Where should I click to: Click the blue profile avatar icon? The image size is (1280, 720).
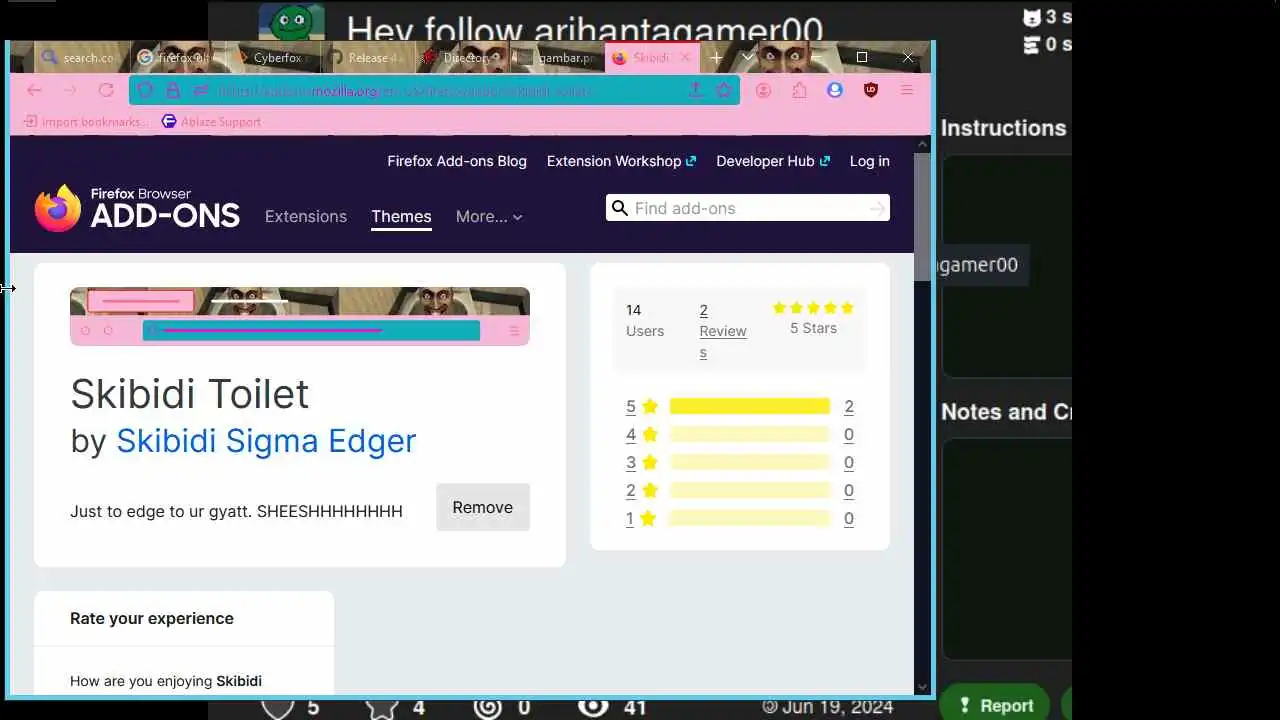[835, 90]
